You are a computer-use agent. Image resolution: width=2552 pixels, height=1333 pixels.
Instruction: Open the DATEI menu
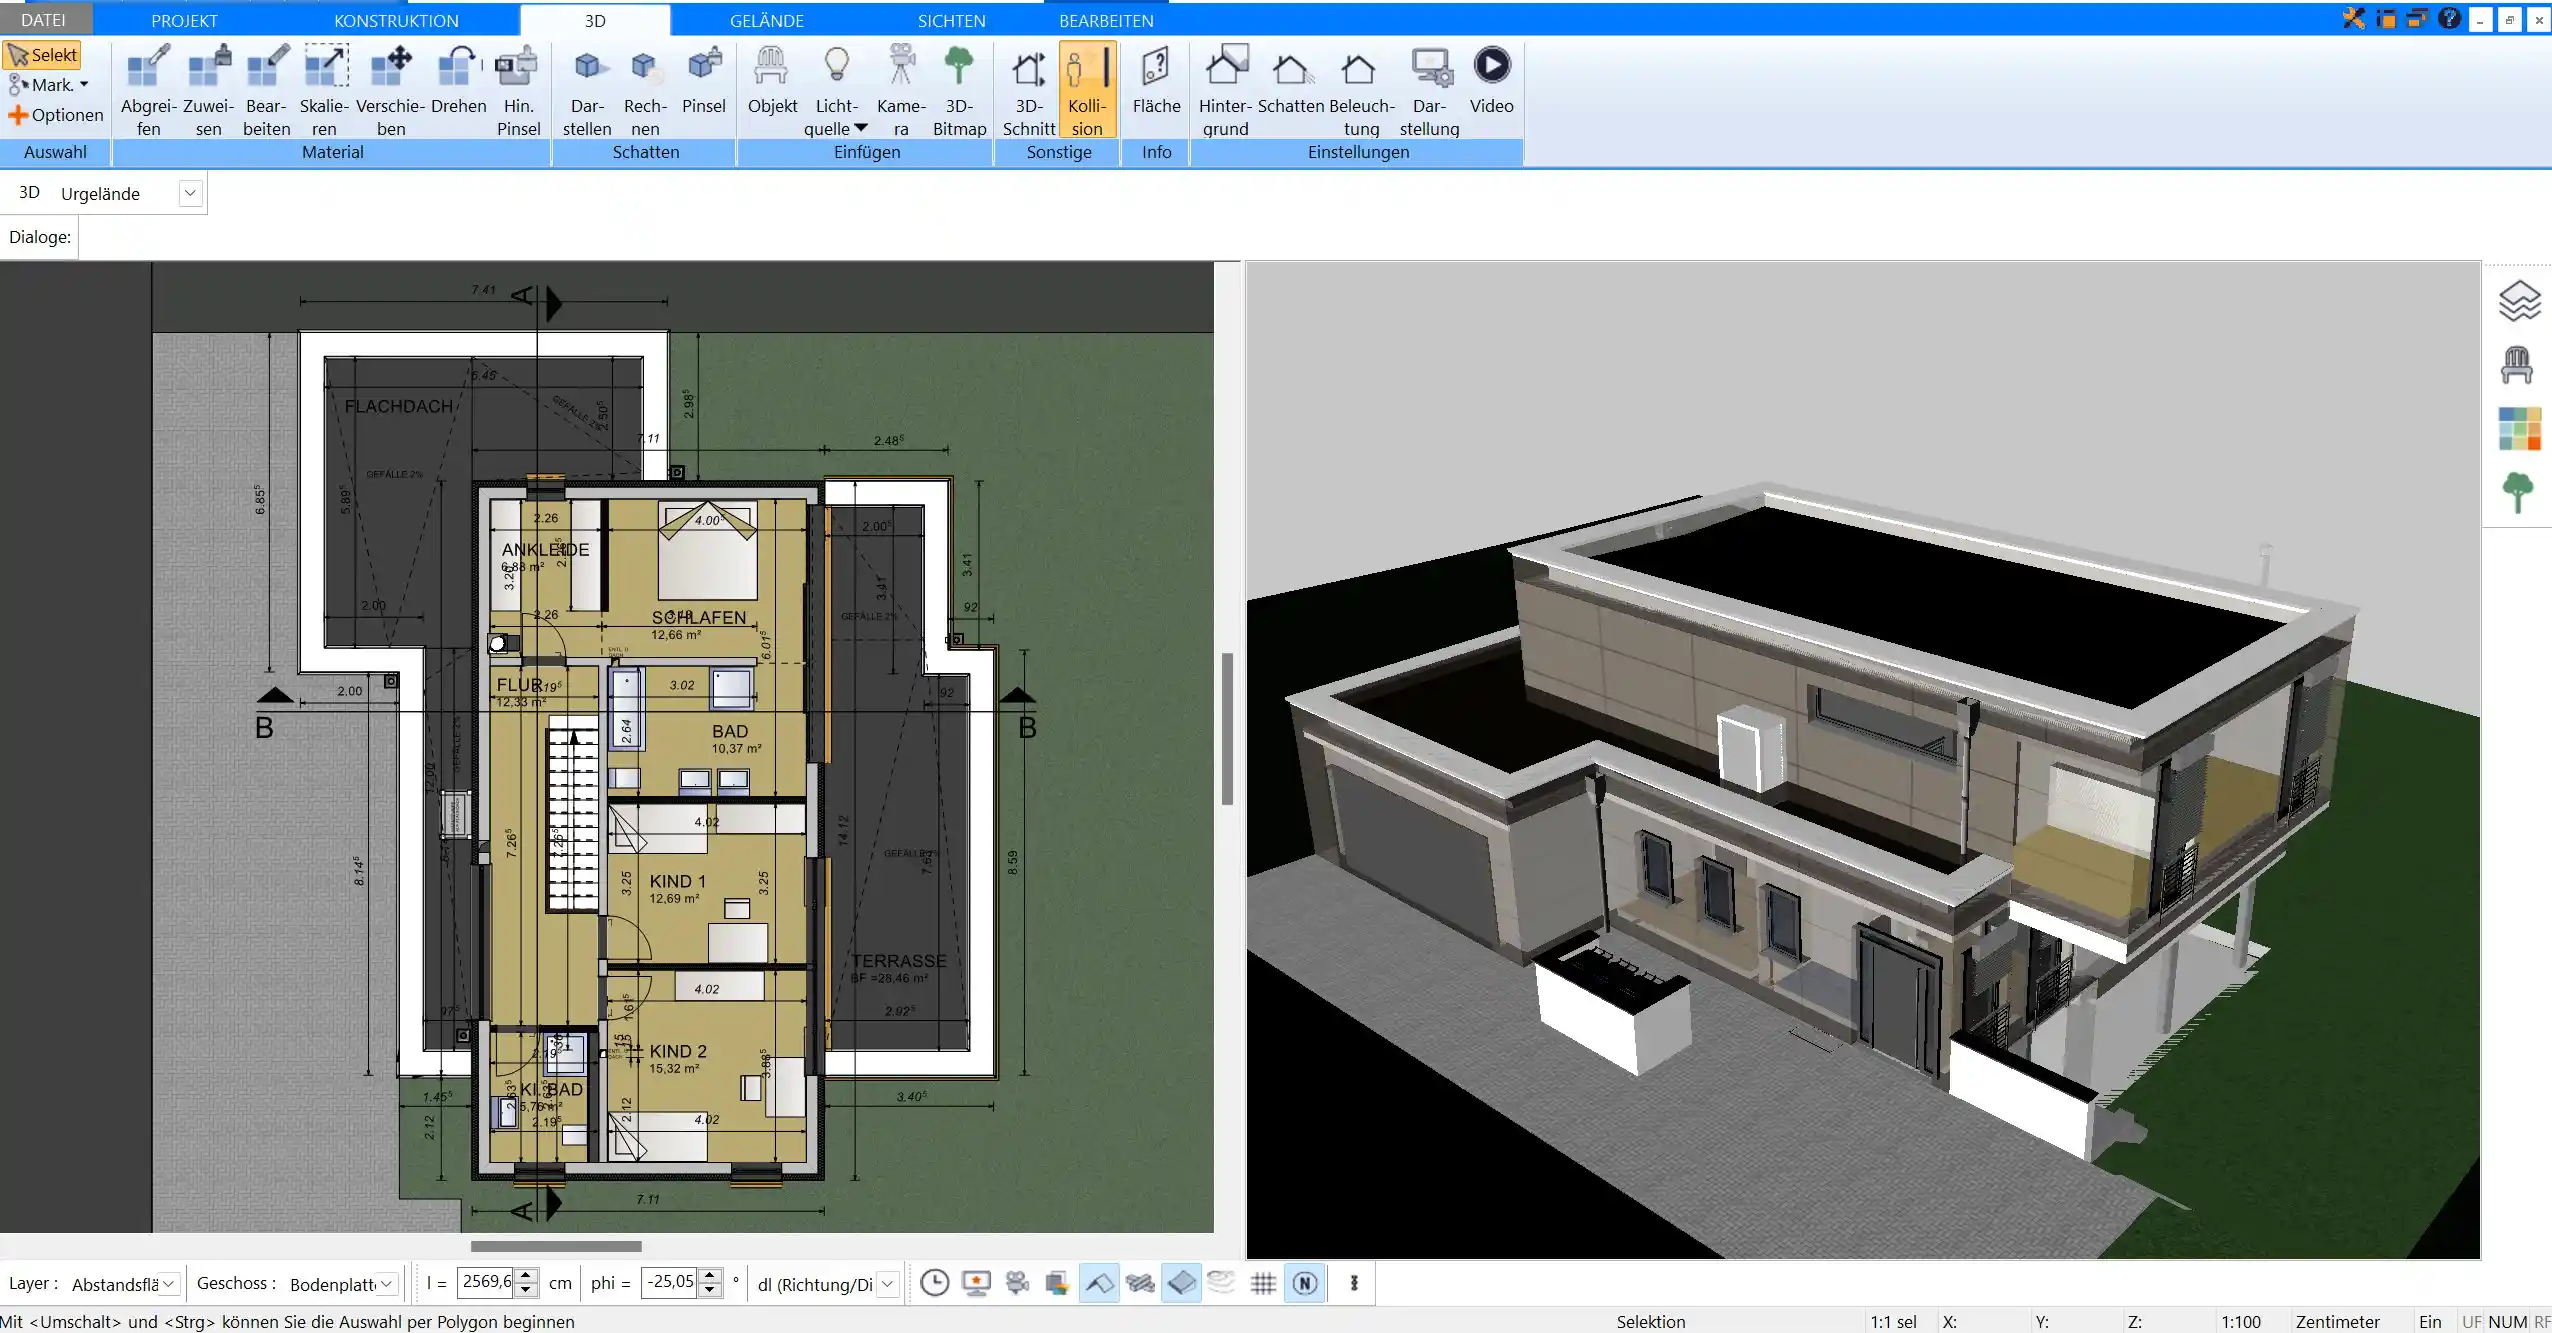[44, 20]
